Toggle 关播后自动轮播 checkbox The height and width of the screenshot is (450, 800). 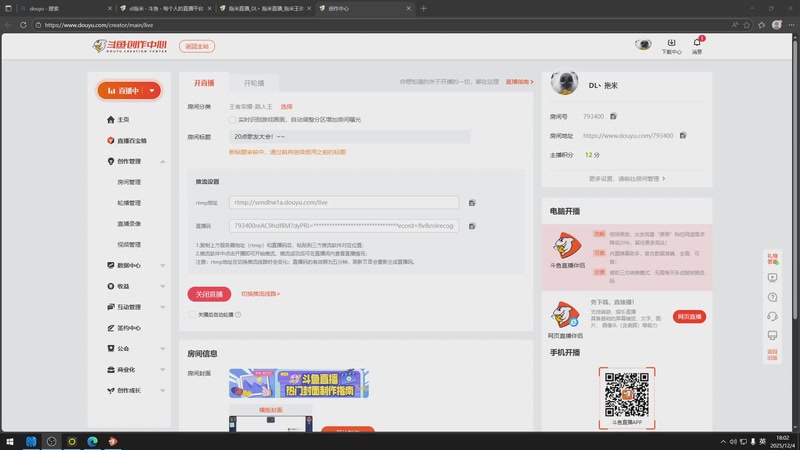click(192, 315)
